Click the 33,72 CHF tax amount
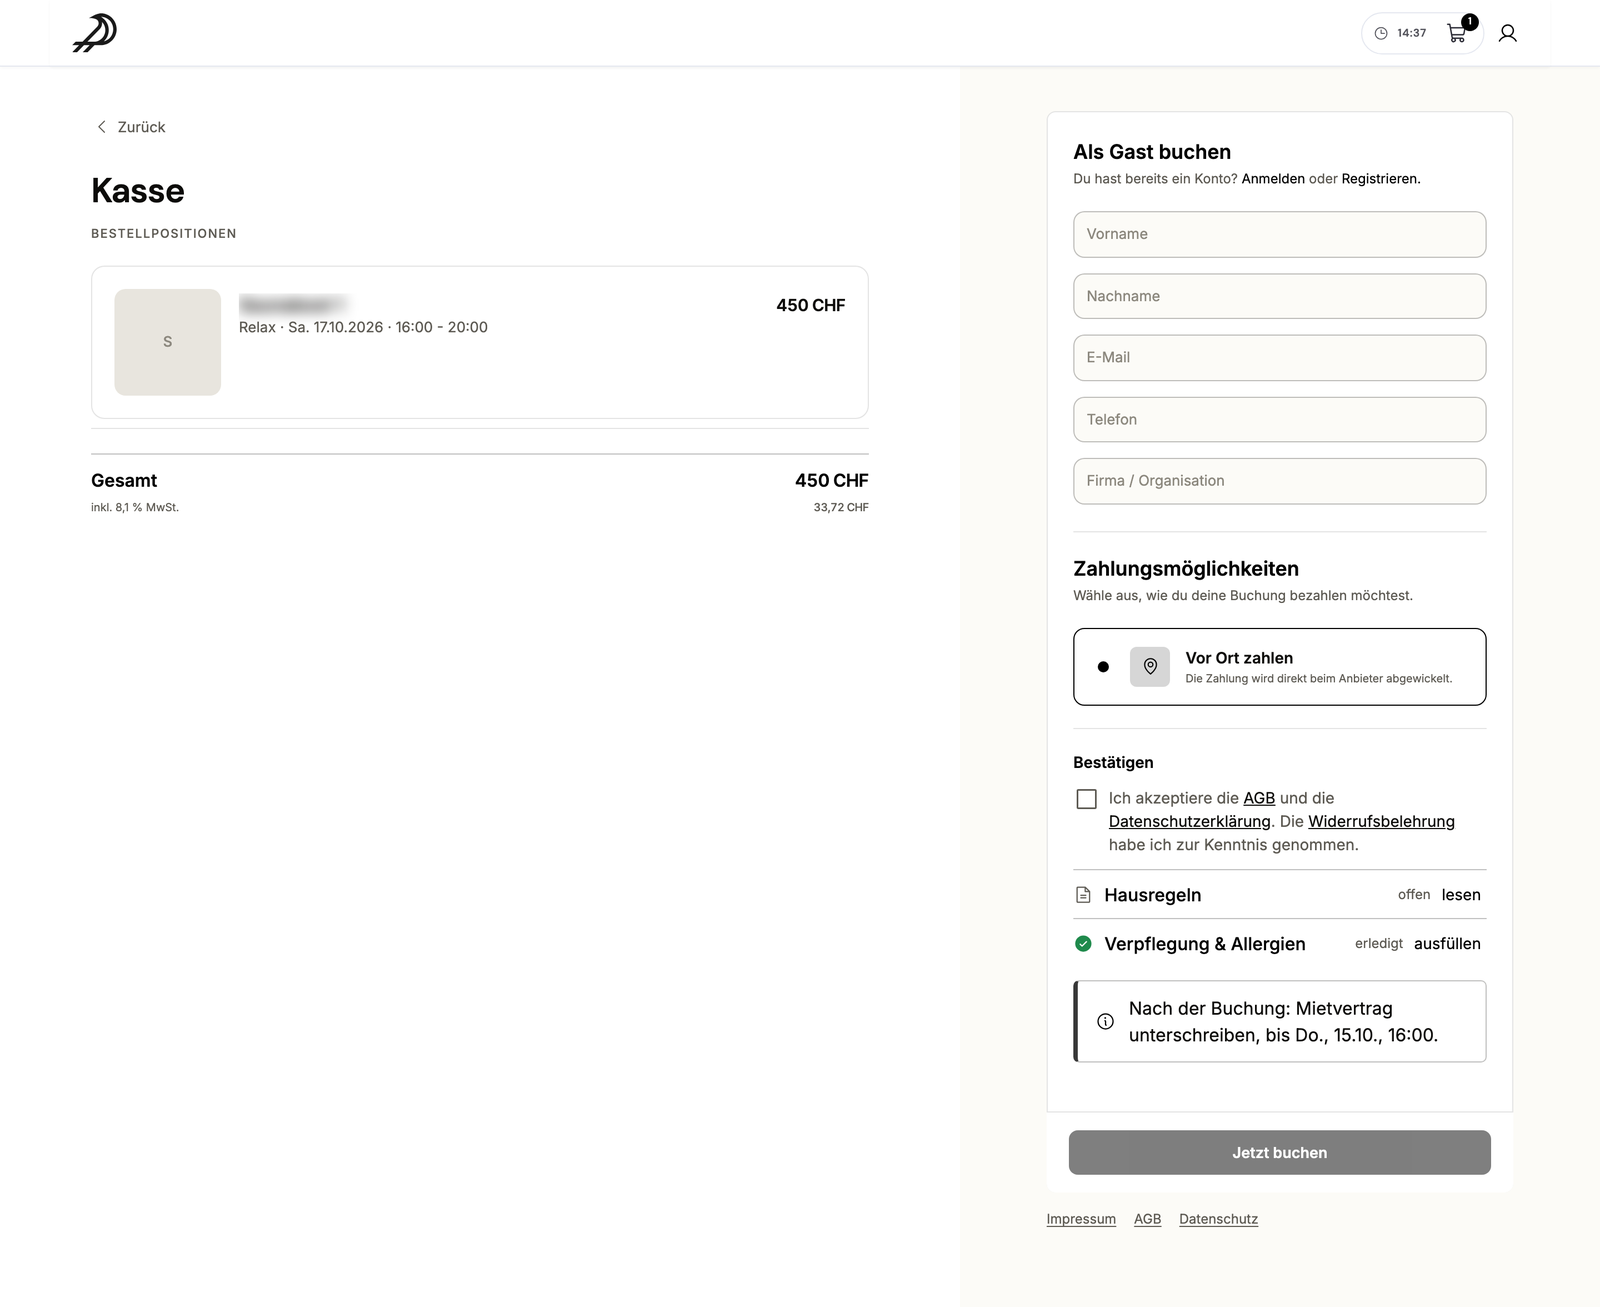1600x1307 pixels. (x=841, y=508)
